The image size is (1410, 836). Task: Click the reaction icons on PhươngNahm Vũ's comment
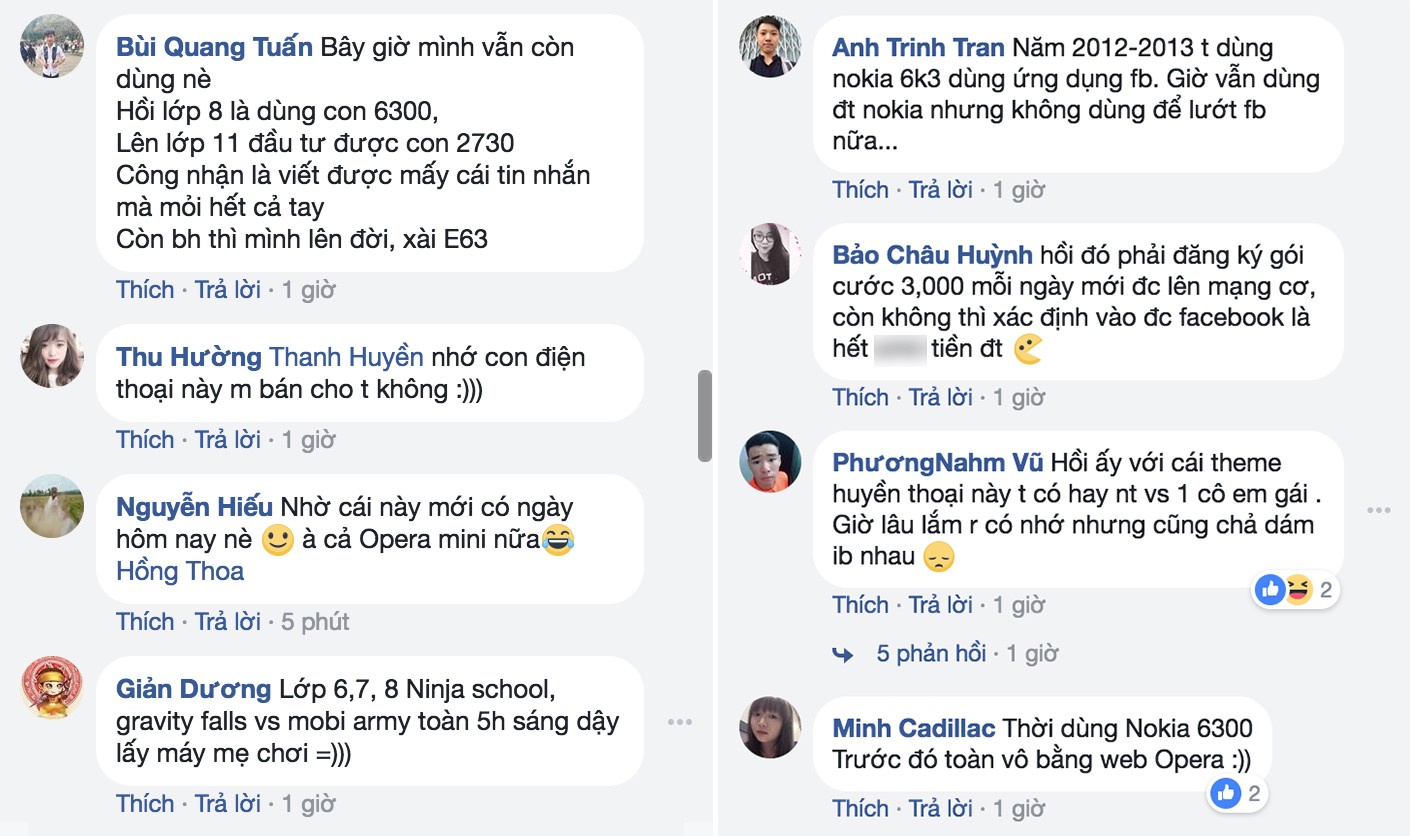pyautogui.click(x=1284, y=590)
